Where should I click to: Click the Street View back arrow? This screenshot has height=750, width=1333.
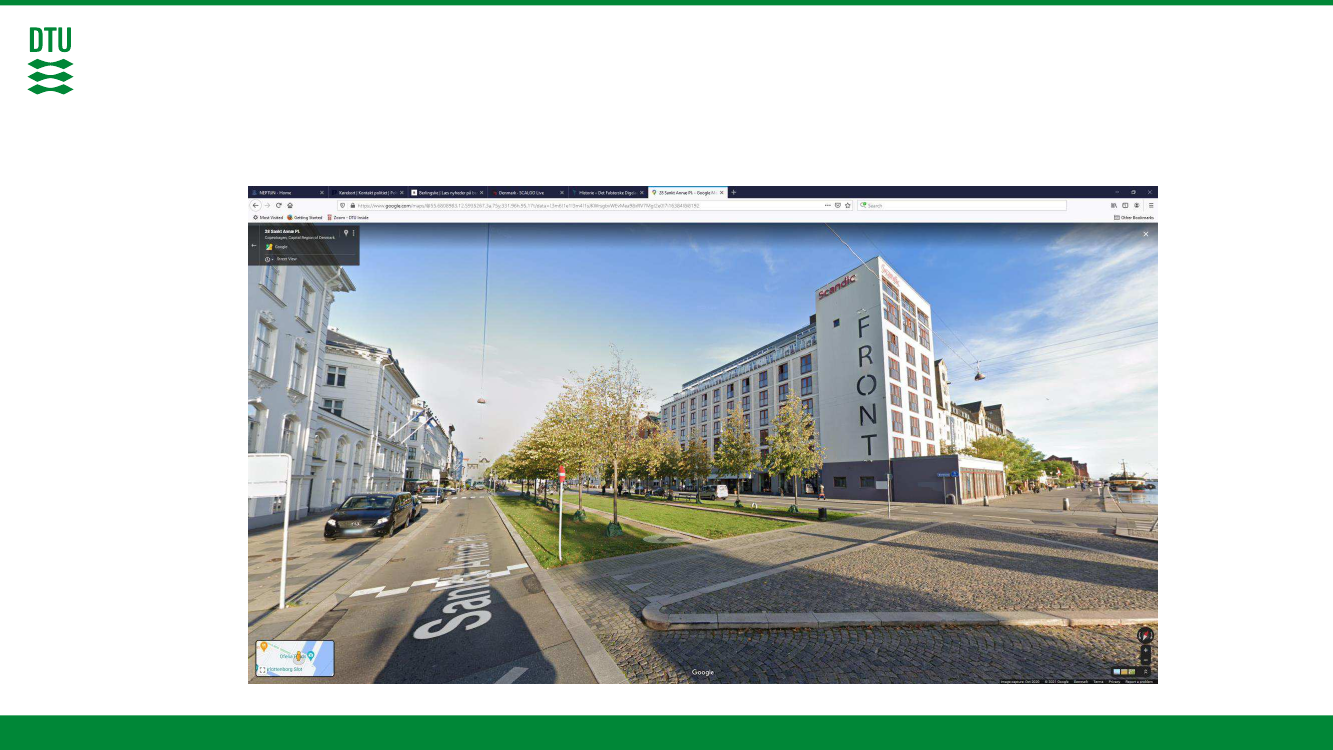254,245
